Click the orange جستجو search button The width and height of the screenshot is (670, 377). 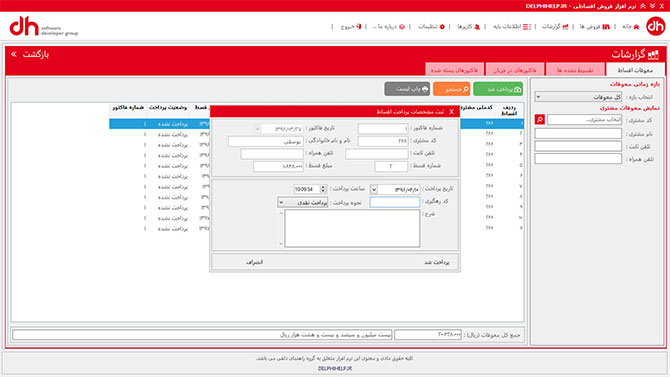tap(451, 89)
